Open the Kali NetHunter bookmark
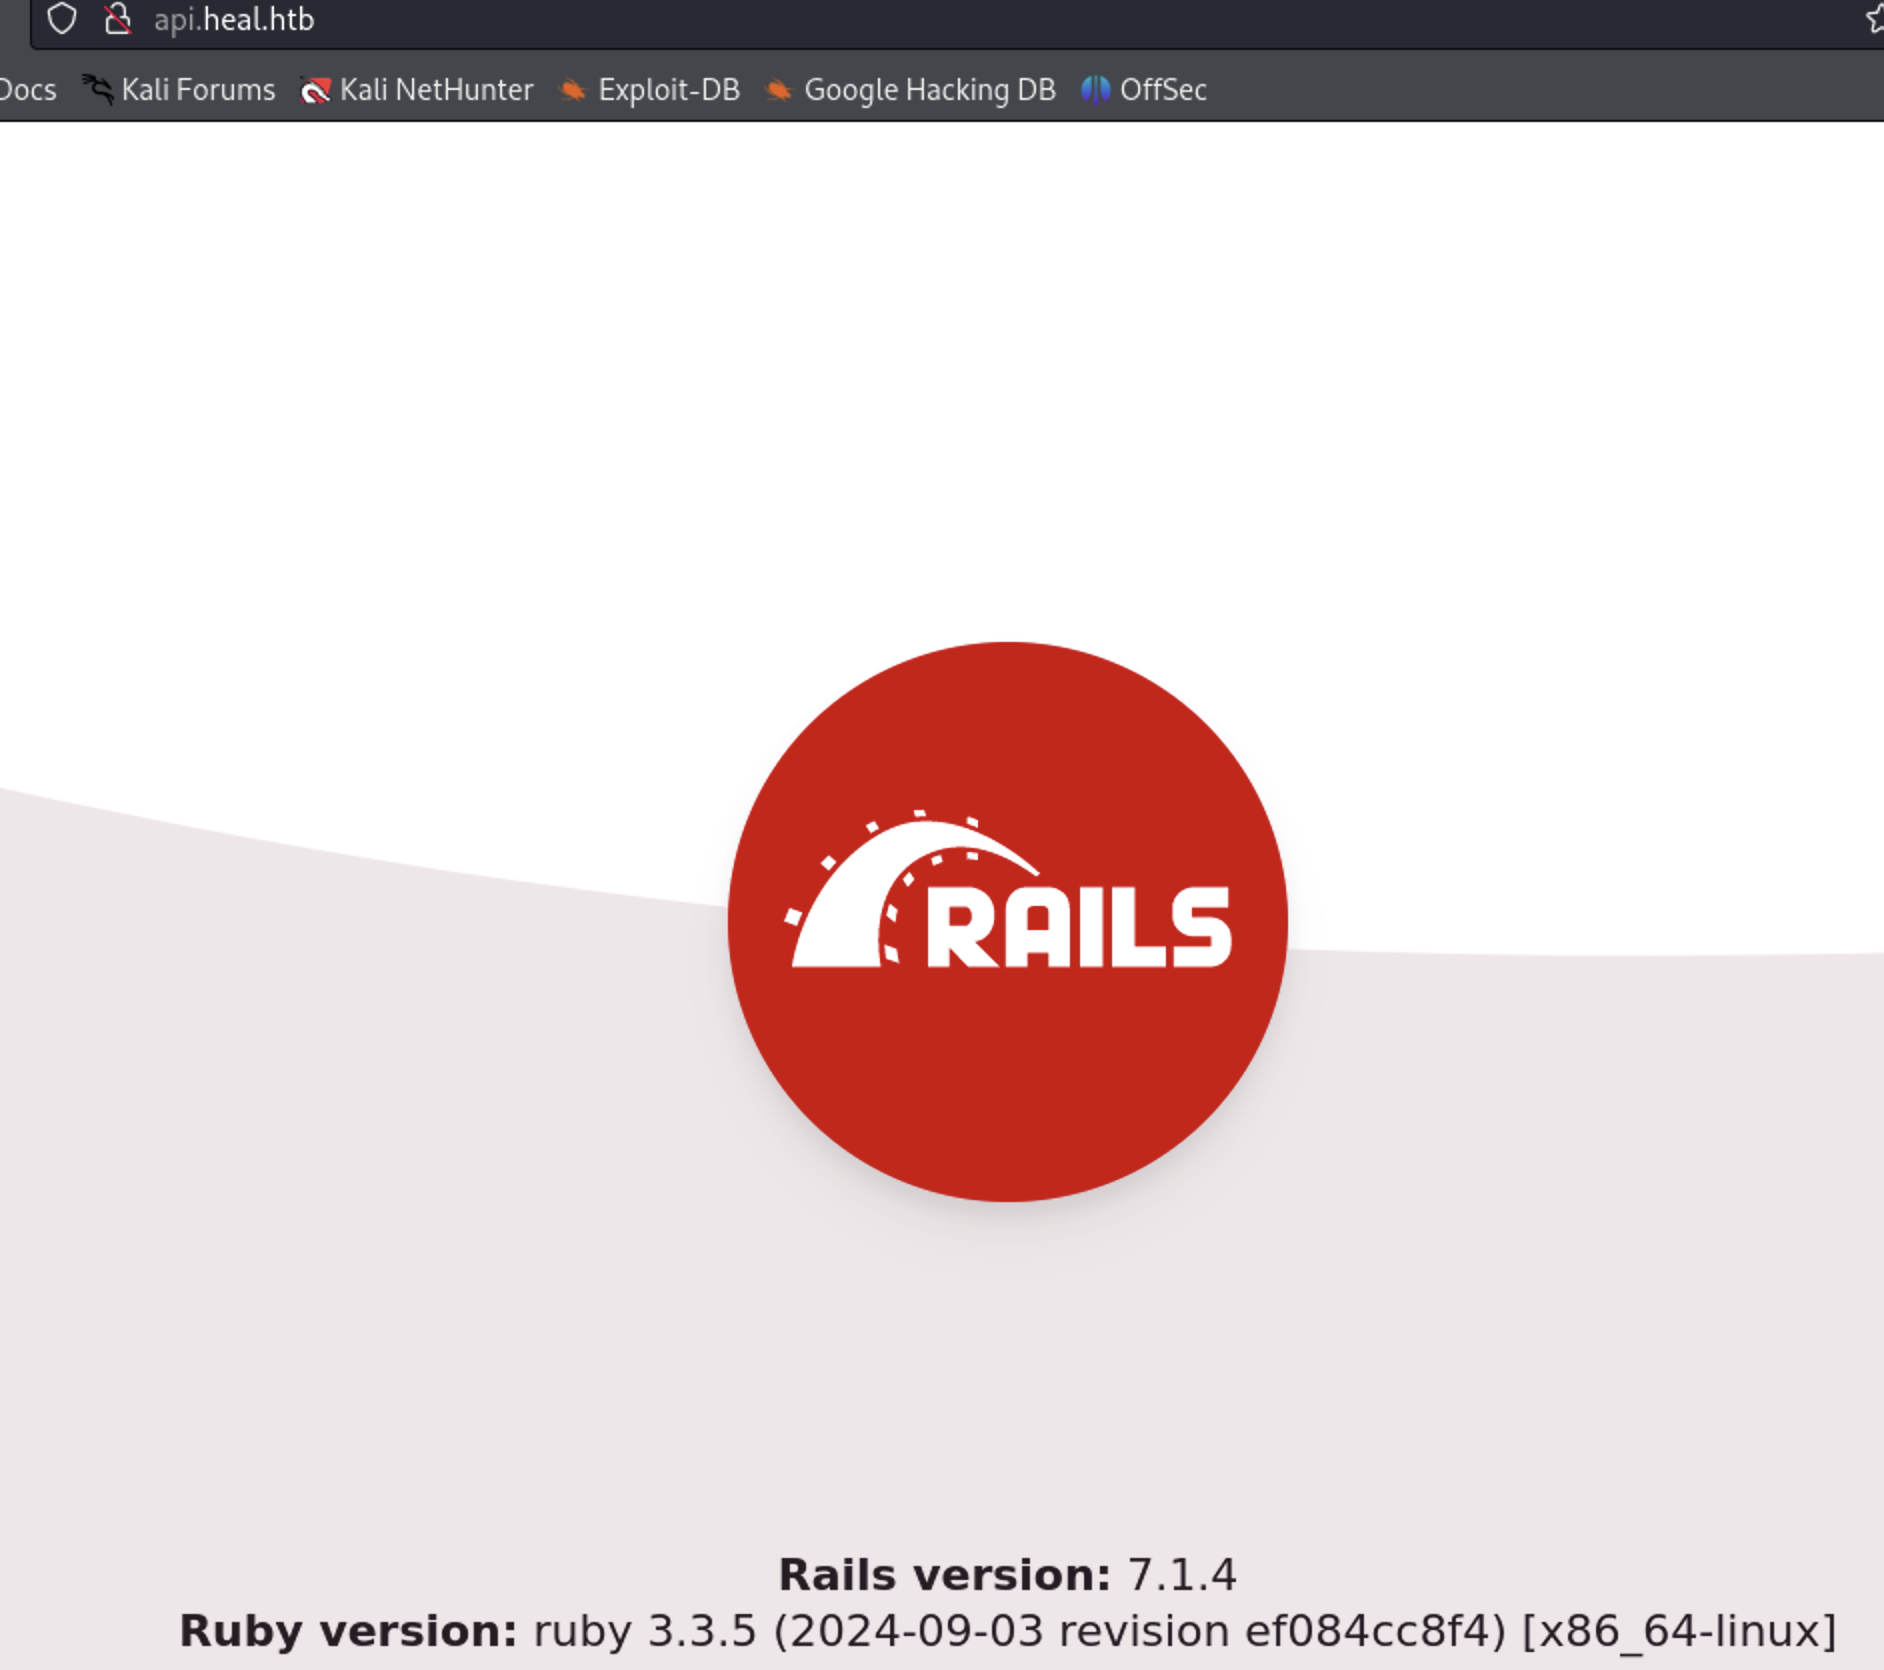 pos(417,90)
